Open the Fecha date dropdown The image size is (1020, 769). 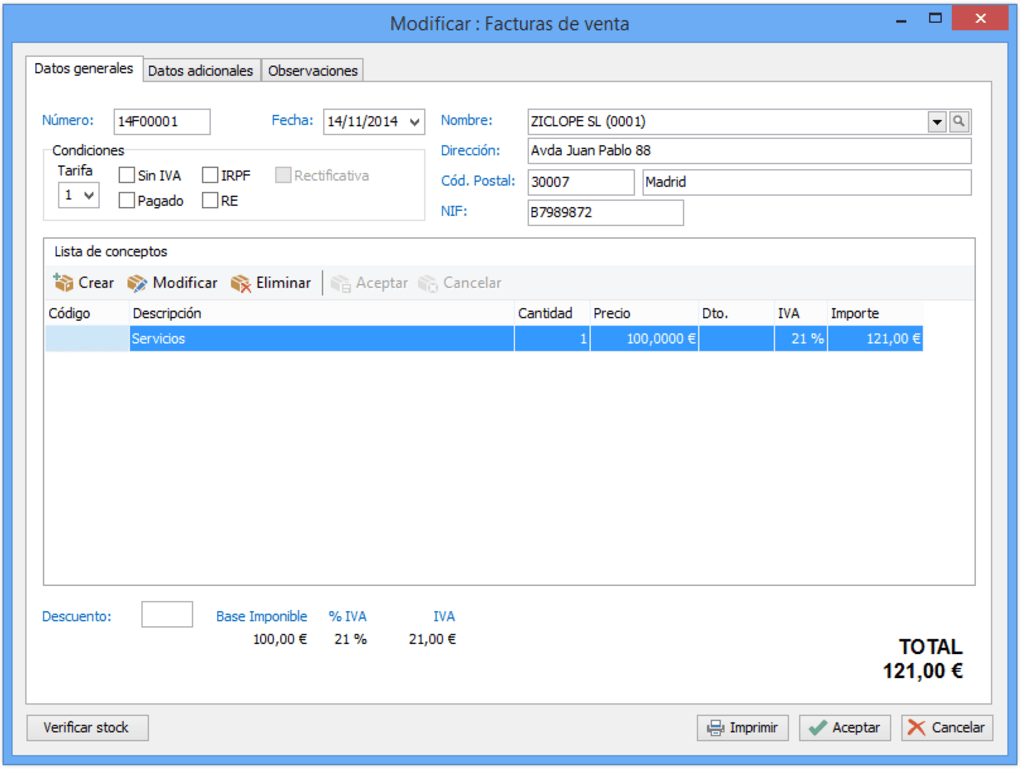[415, 121]
